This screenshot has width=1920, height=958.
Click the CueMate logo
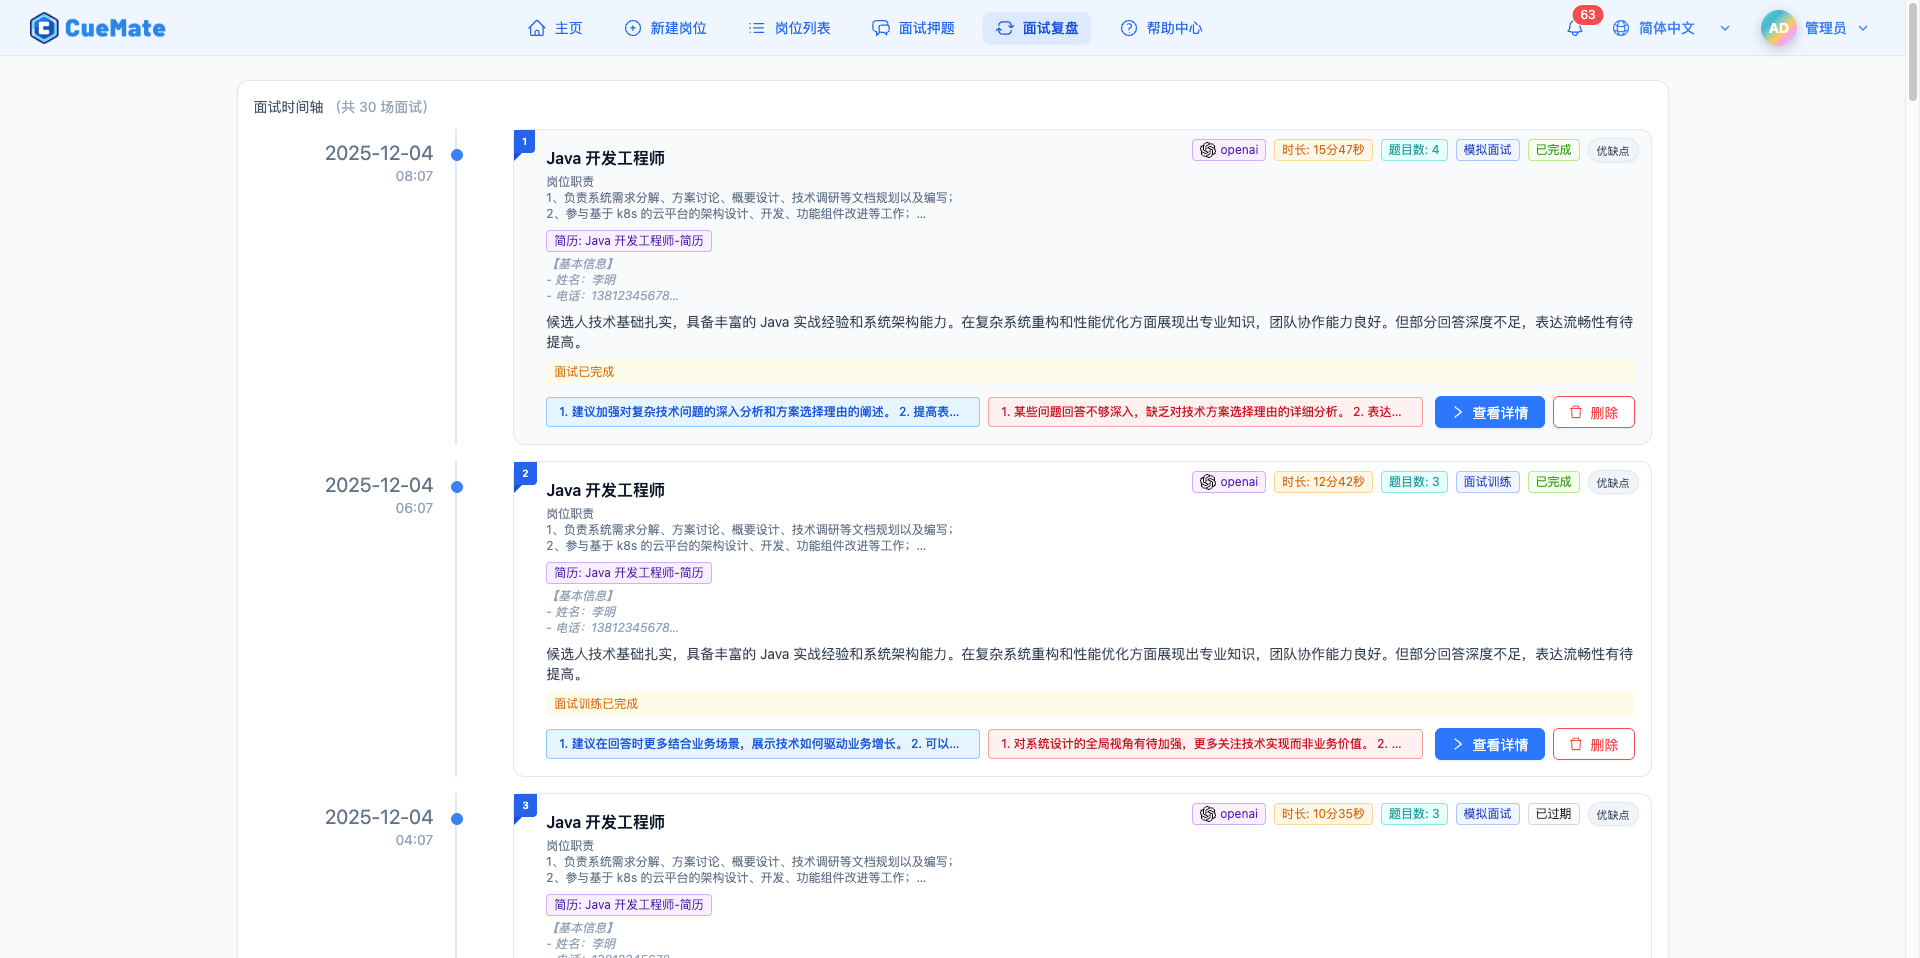[x=97, y=27]
